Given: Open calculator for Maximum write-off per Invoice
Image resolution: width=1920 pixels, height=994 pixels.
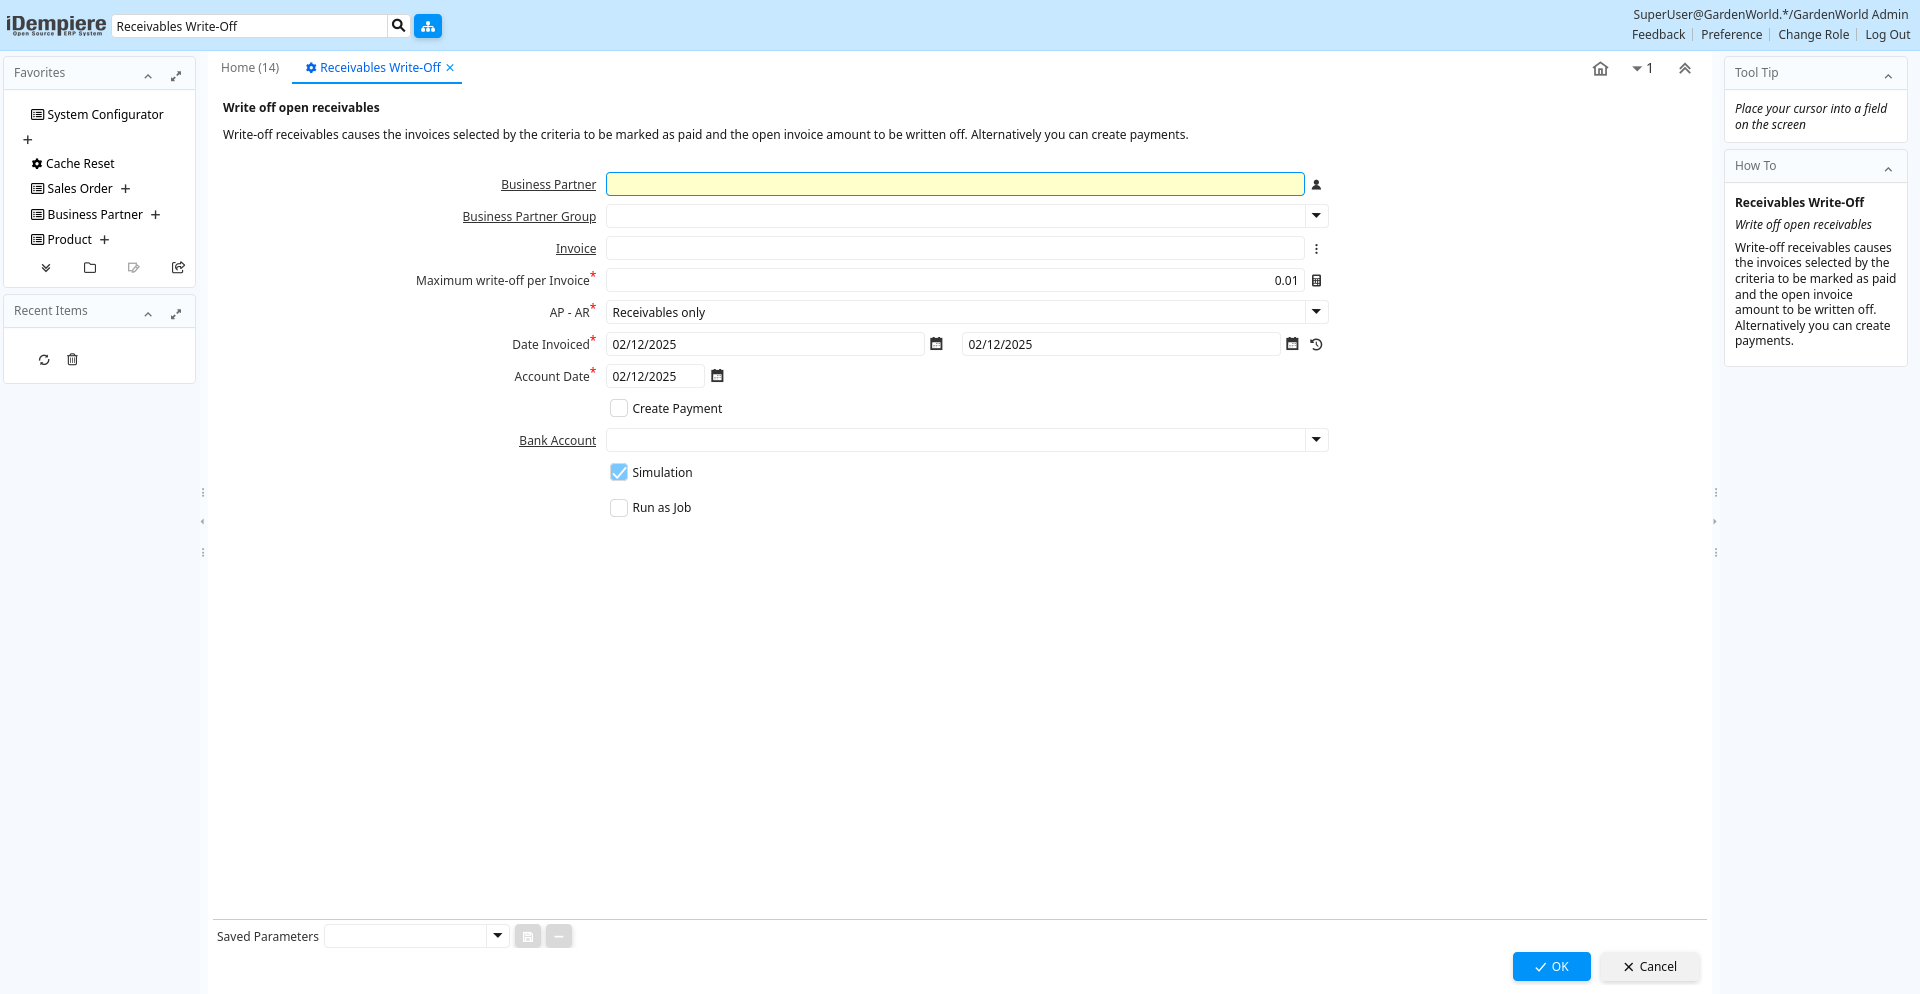Looking at the screenshot, I should [x=1316, y=281].
